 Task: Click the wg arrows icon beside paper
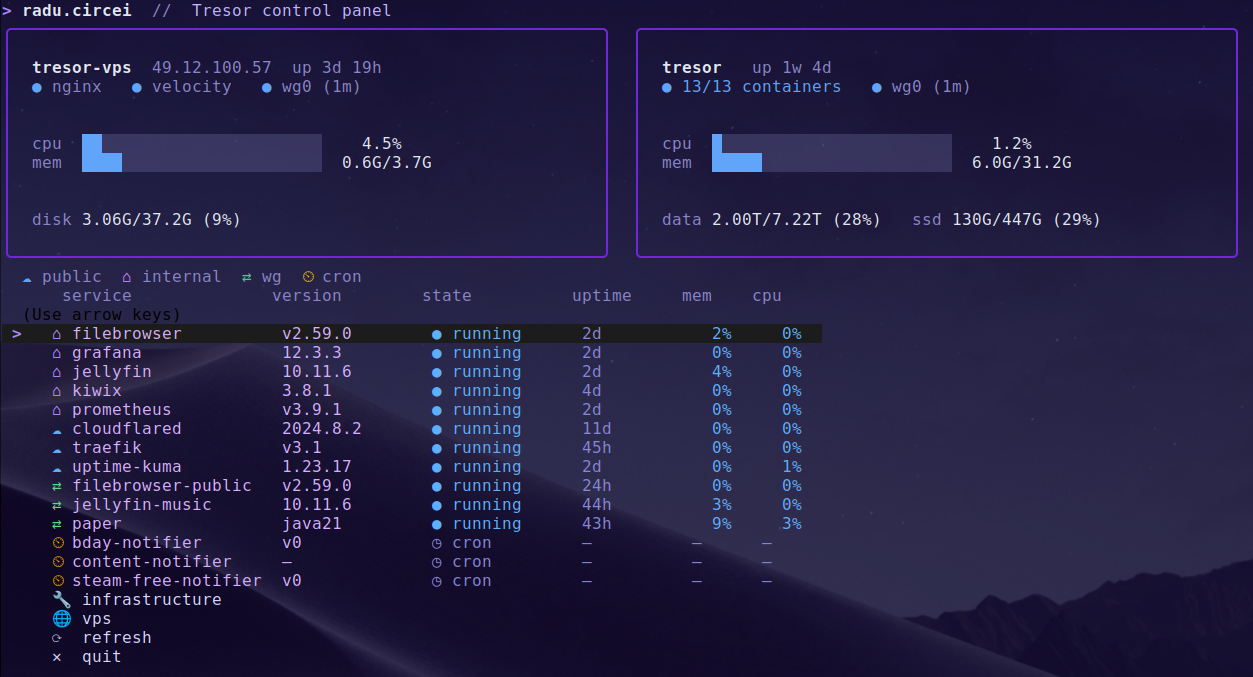click(56, 523)
